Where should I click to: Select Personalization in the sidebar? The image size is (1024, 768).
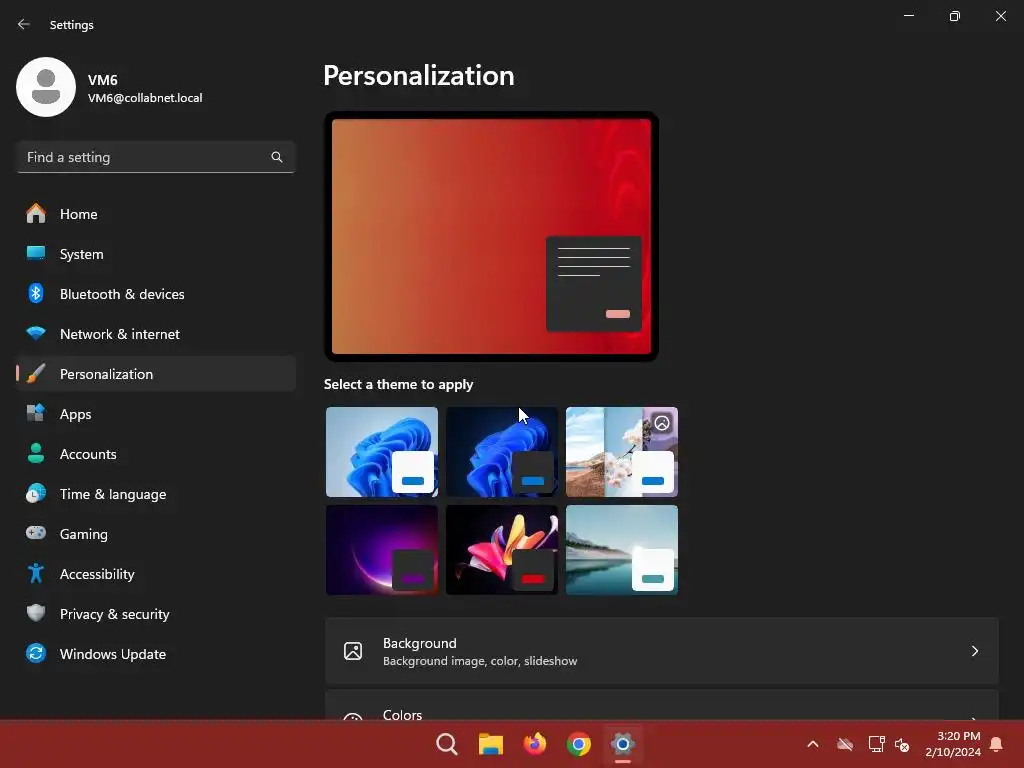coord(156,374)
